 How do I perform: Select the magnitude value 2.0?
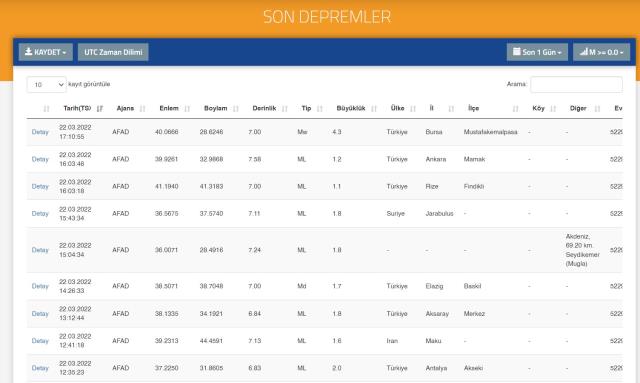tap(337, 368)
